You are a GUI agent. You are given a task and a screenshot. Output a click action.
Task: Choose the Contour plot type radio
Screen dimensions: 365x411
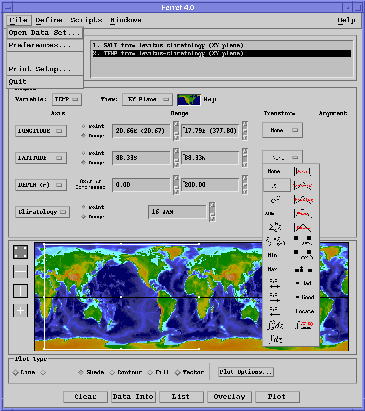[112, 372]
